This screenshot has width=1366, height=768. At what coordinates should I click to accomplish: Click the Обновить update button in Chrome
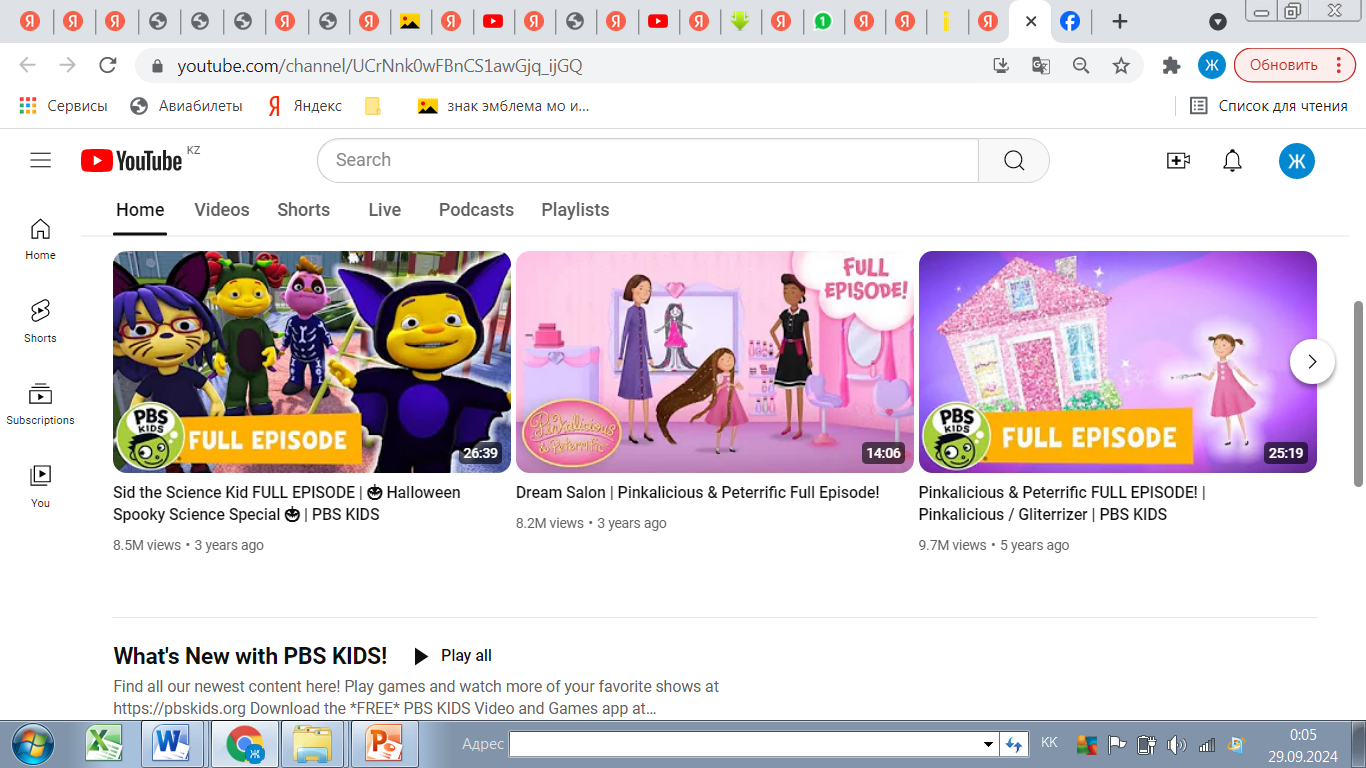[x=1284, y=66]
